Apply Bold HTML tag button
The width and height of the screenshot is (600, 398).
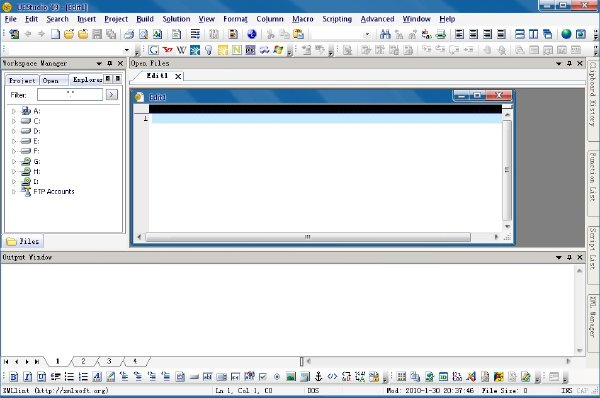pyautogui.click(x=13, y=377)
